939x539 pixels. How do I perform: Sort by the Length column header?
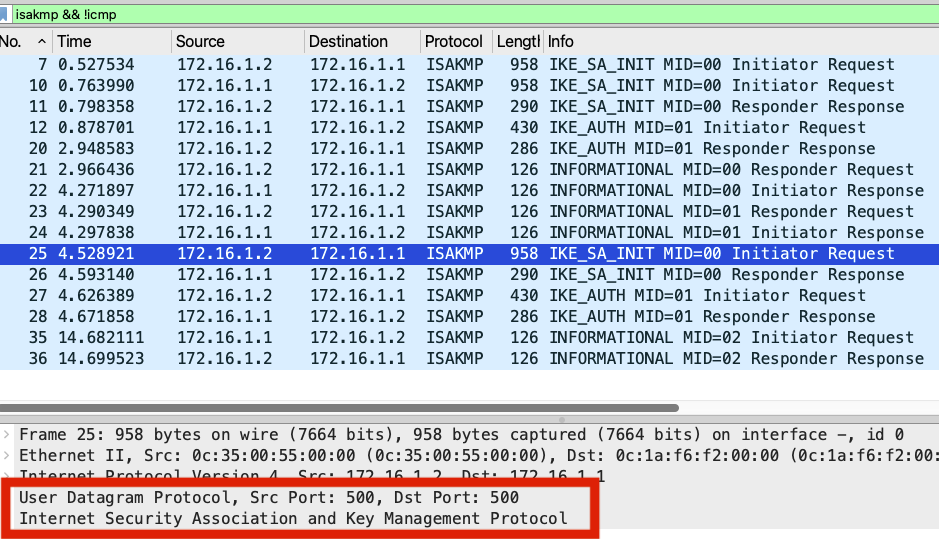pos(517,41)
